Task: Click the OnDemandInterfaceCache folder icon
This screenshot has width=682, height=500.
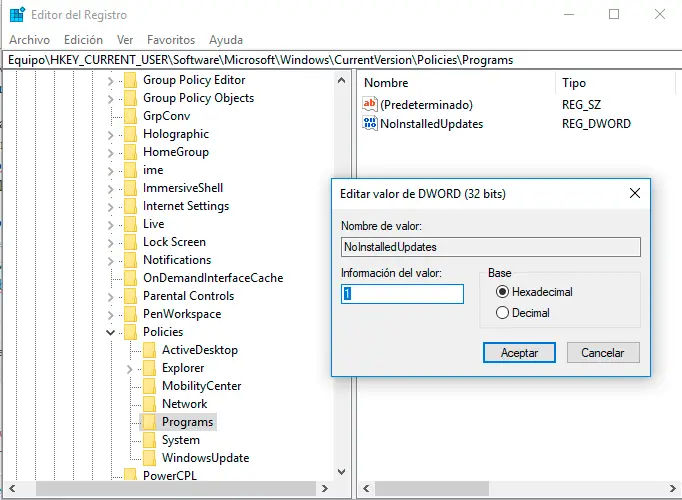Action: [130, 278]
